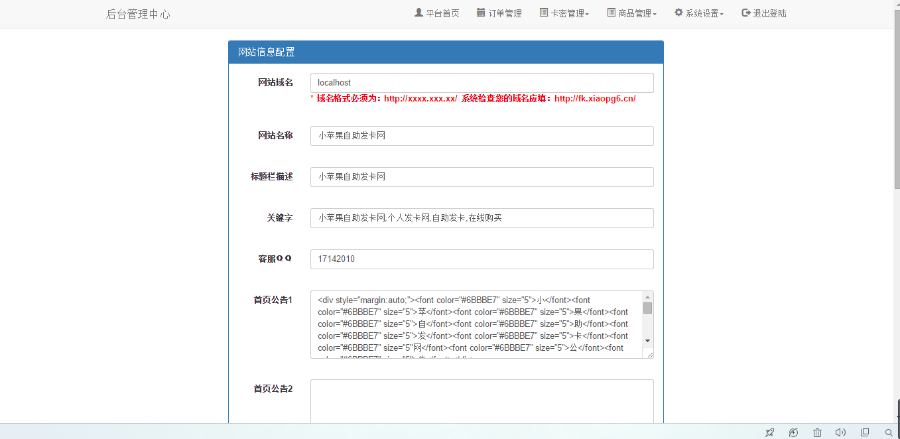Click the 首页公告1 textarea scroll-up arrow
This screenshot has height=439, width=900.
(x=647, y=297)
